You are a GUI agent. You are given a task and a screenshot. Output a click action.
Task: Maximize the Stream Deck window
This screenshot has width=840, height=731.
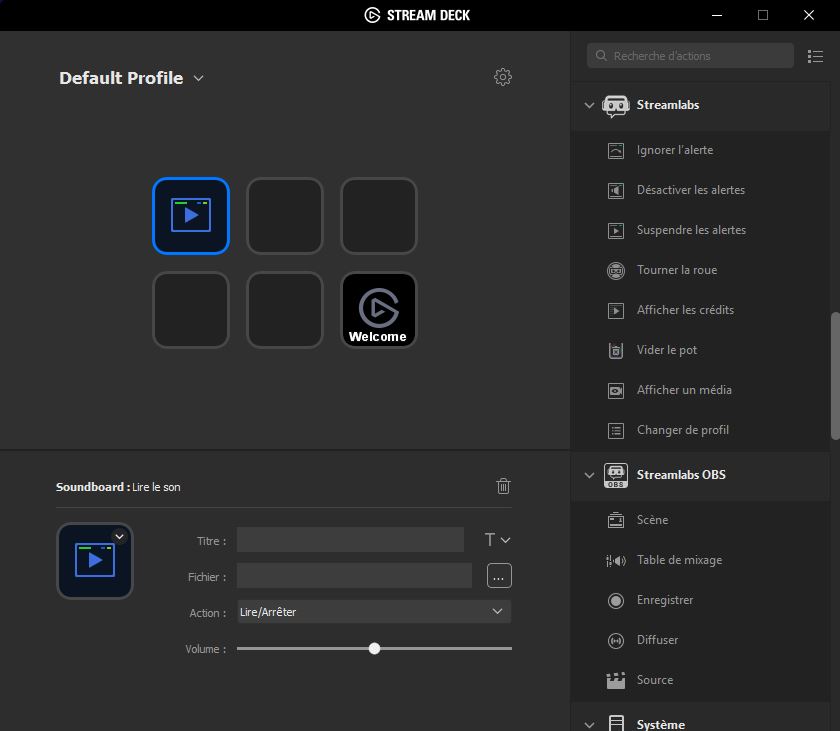click(763, 15)
